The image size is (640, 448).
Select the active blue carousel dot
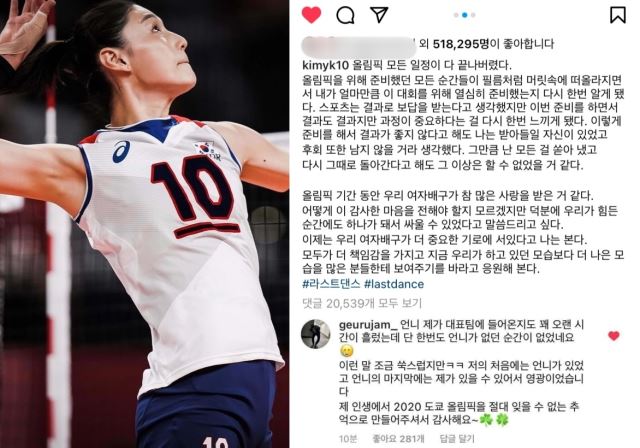click(x=464, y=15)
